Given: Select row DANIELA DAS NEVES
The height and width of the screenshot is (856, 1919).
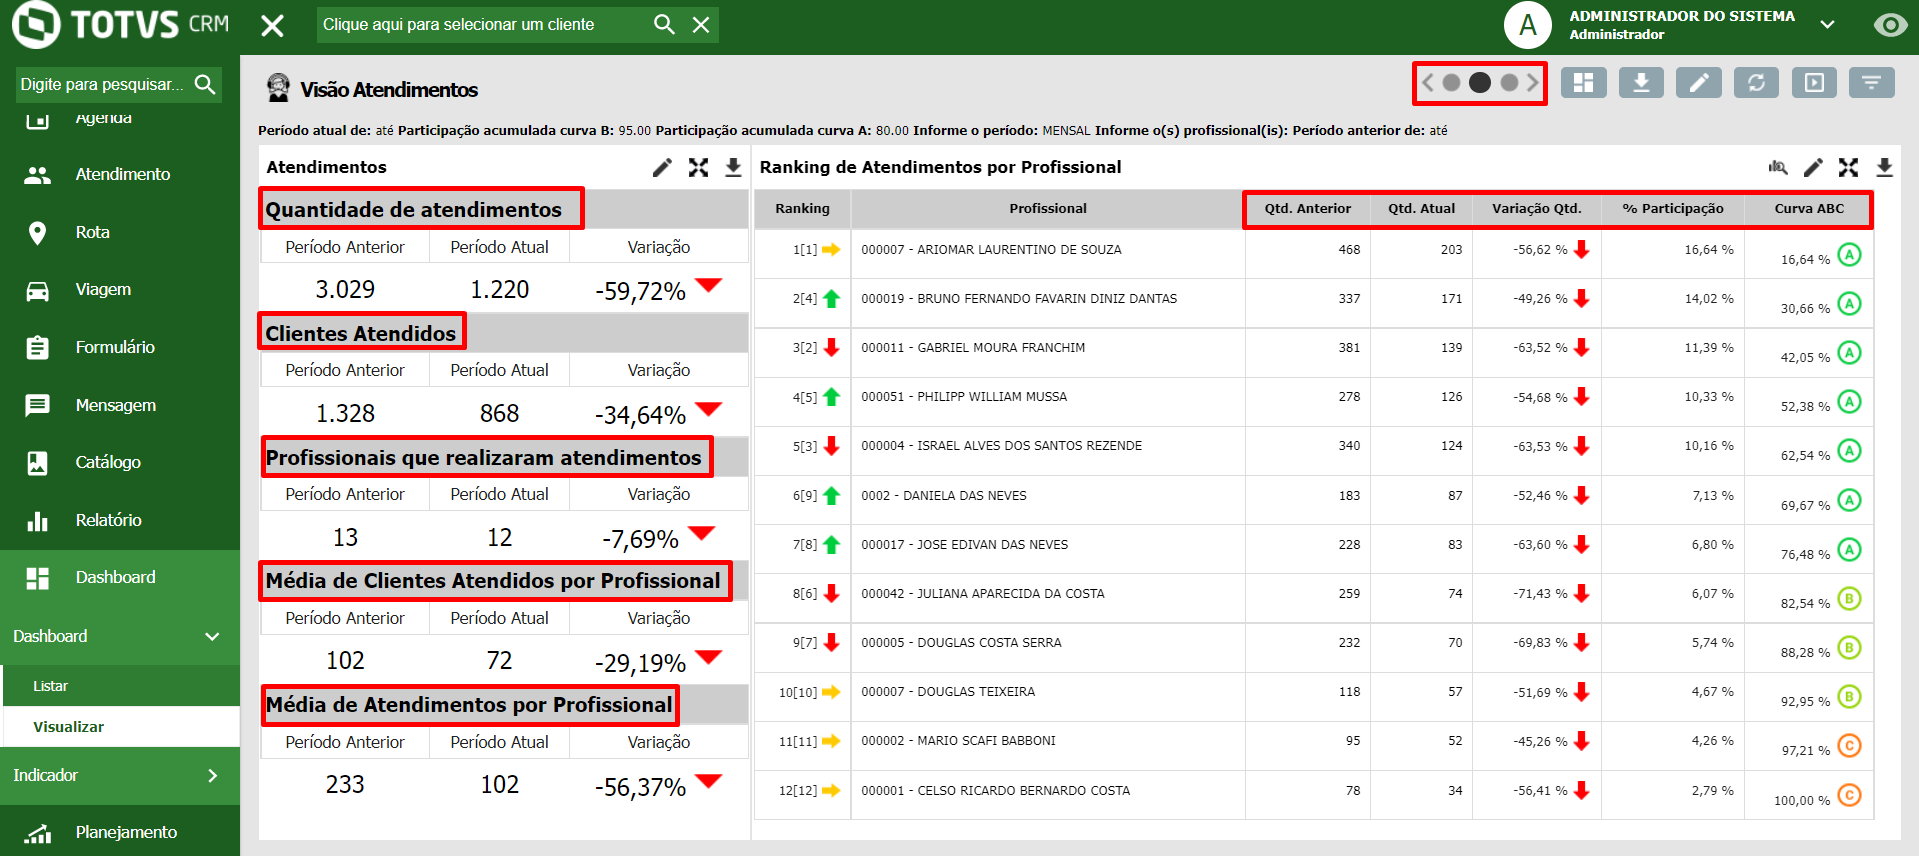Looking at the screenshot, I should pos(1313,499).
